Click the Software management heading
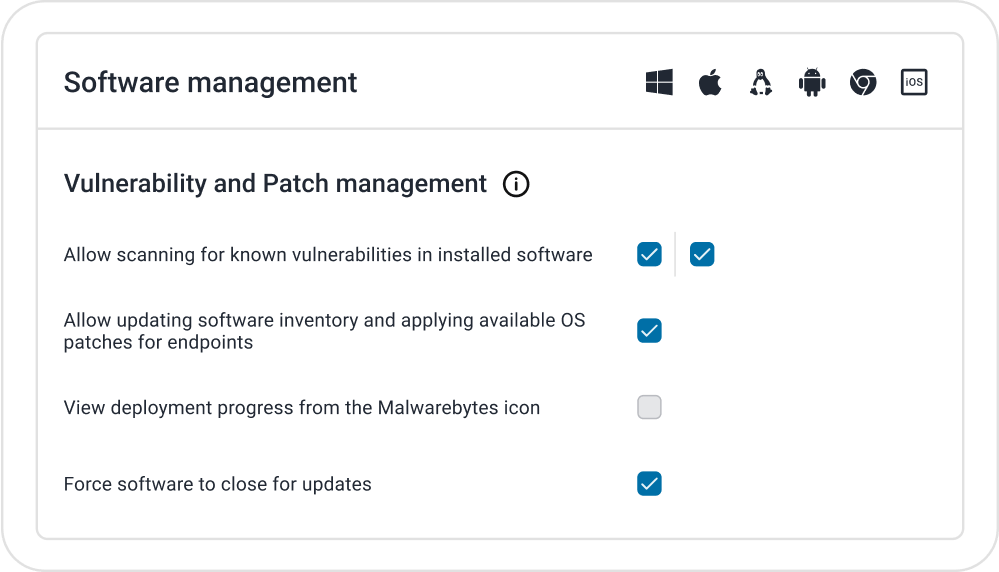This screenshot has width=999, height=572. (210, 83)
